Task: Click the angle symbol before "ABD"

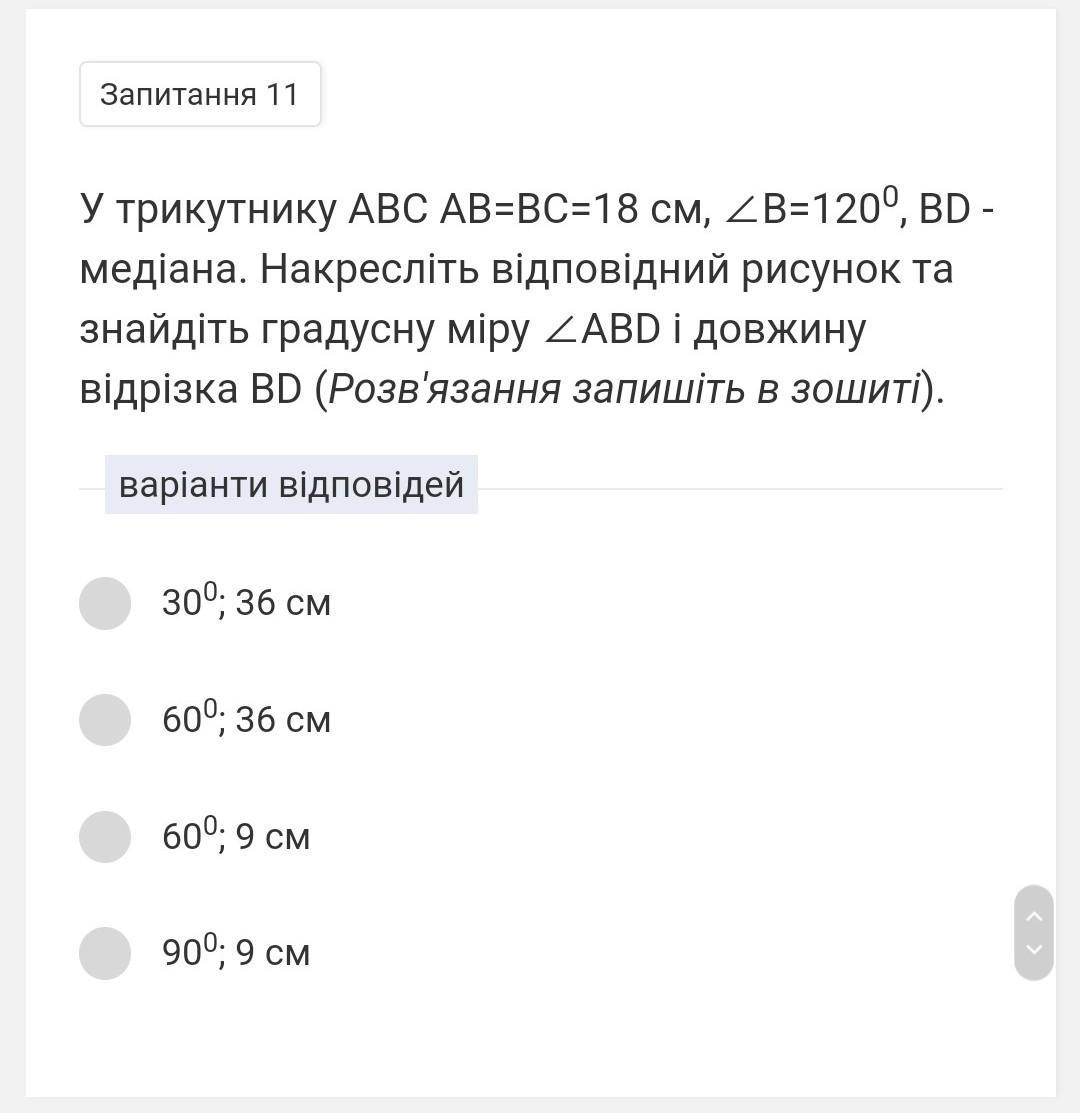Action: point(559,330)
